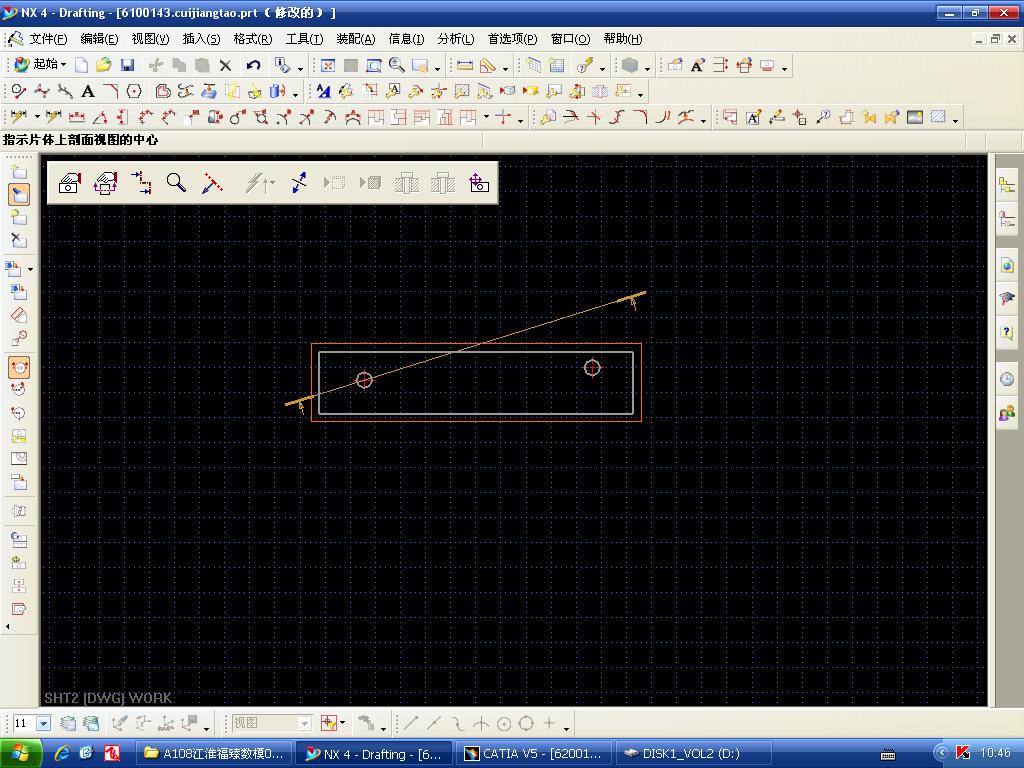1024x768 pixels.
Task: Toggle the highlighted view-update icon in left sidebar
Action: (19, 367)
